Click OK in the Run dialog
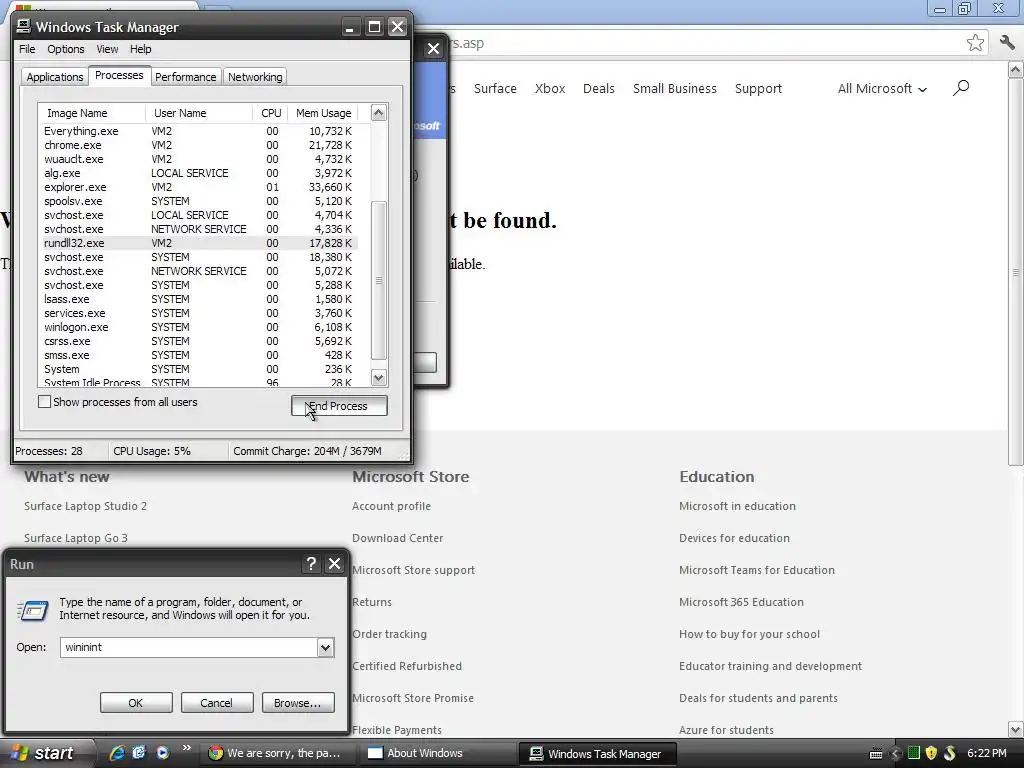Screen dimensions: 1024x768 [x=136, y=703]
